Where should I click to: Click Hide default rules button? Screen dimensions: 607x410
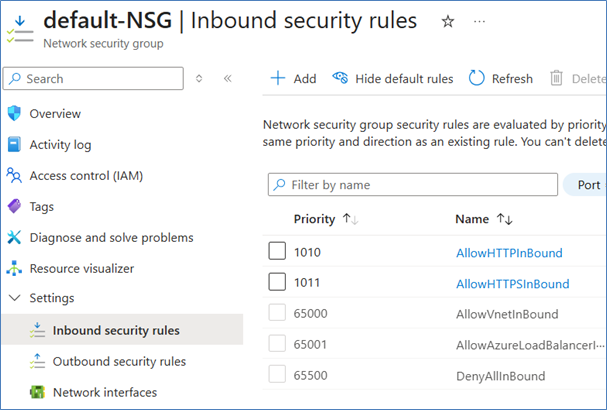pos(393,78)
